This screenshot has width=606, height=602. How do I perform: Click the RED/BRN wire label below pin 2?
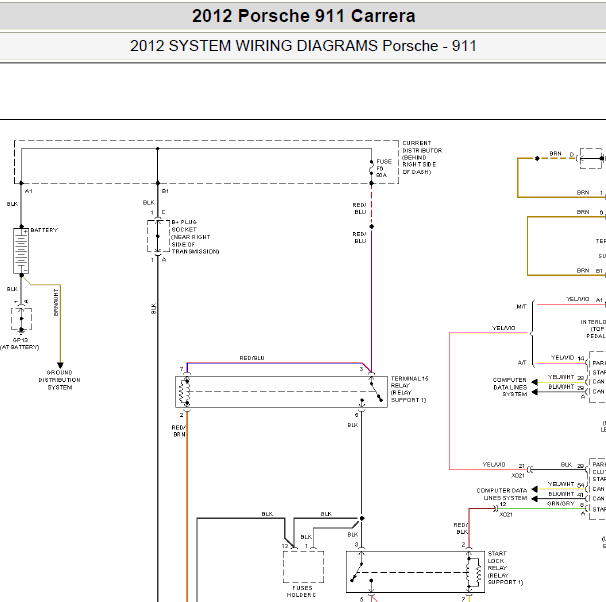[179, 431]
